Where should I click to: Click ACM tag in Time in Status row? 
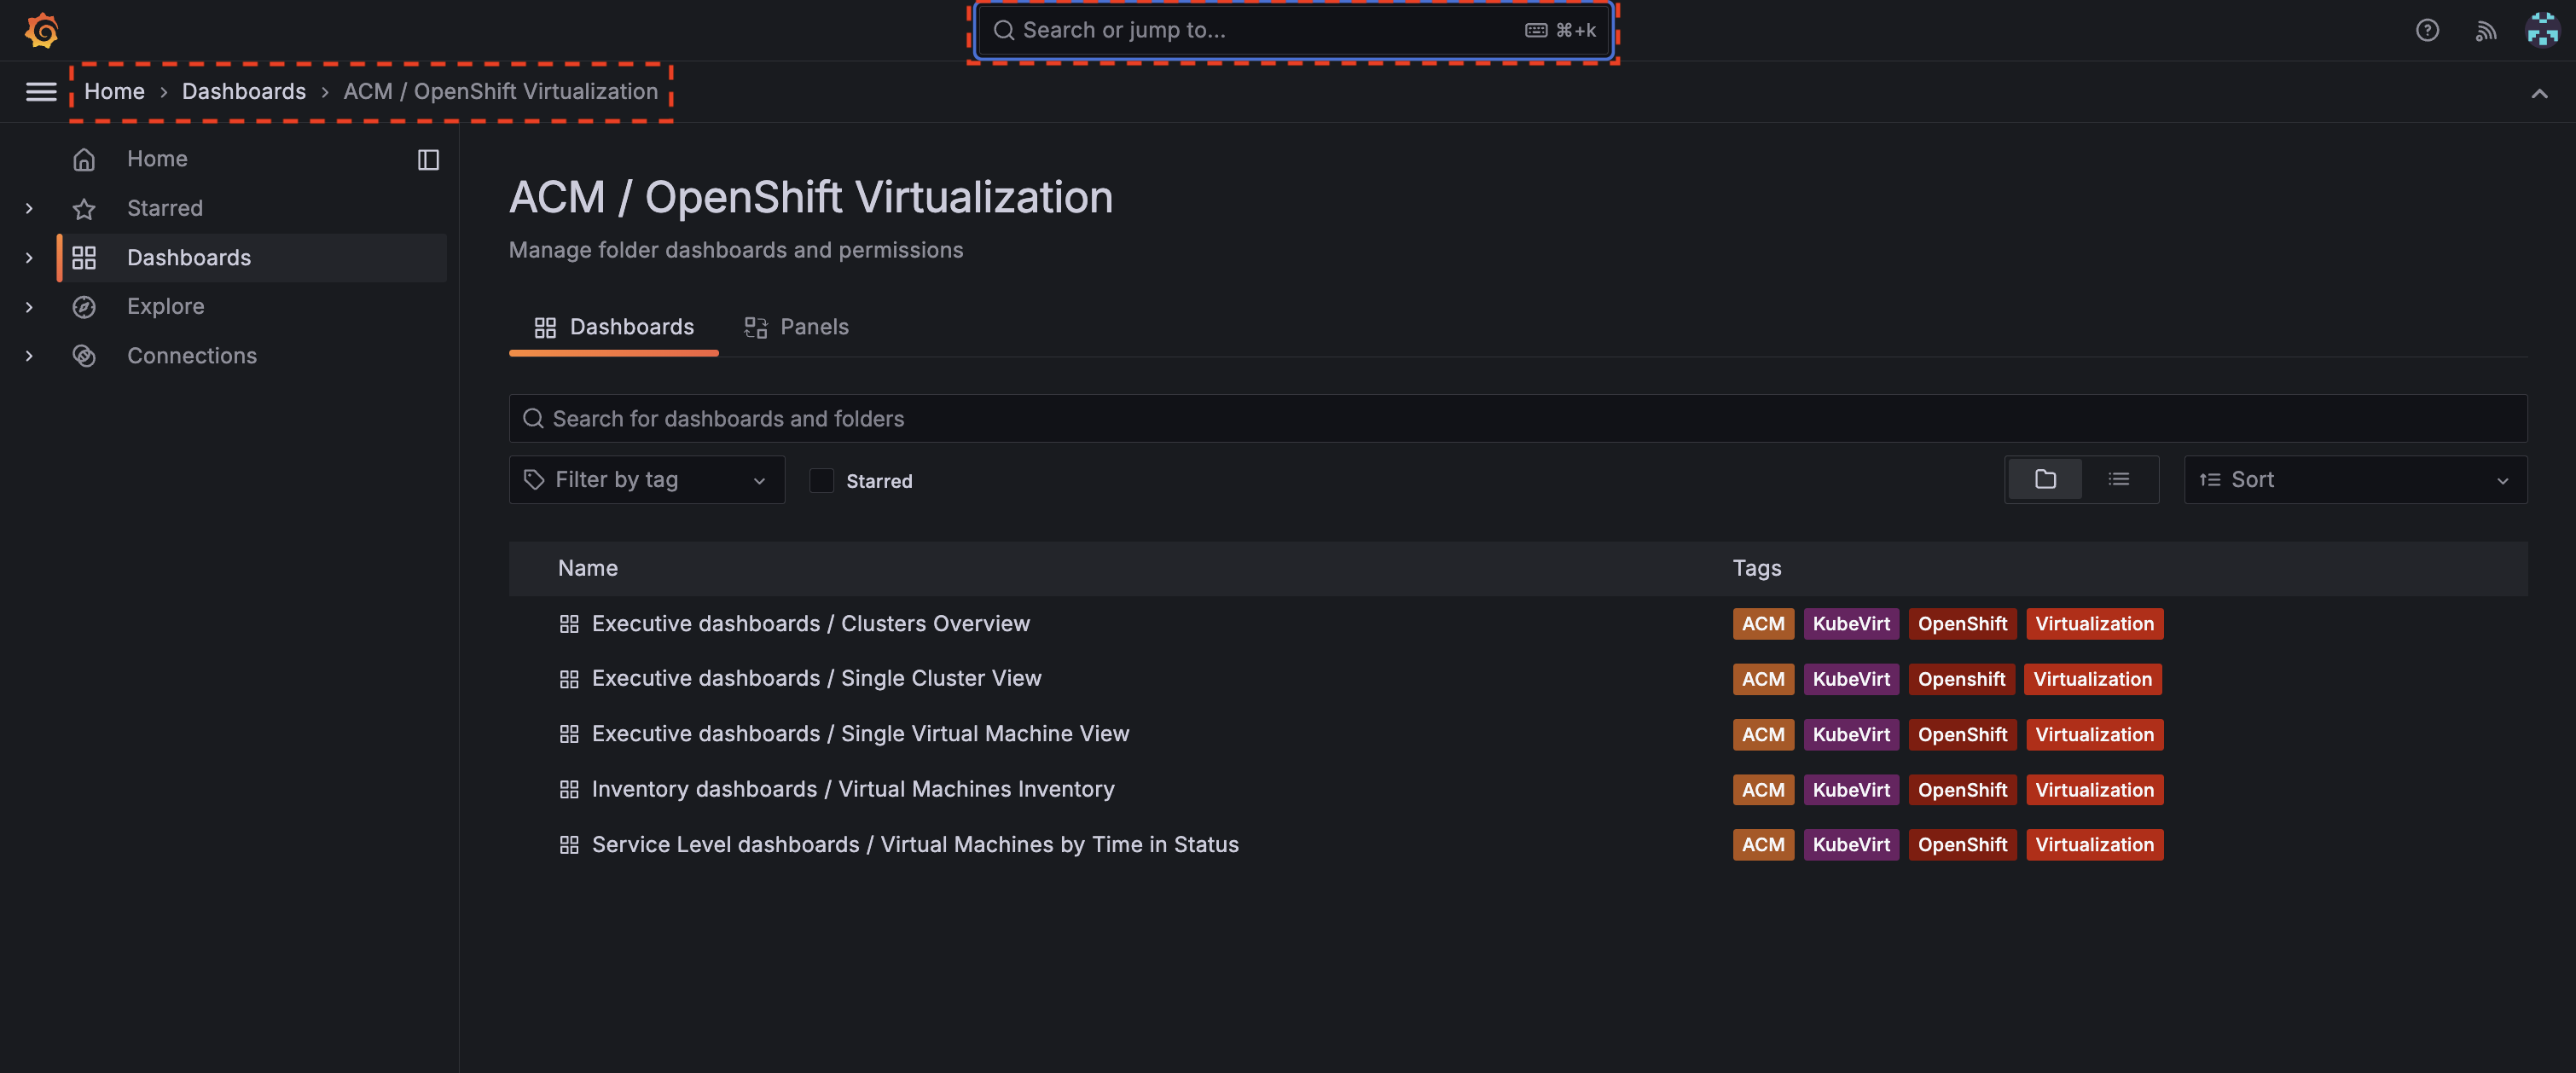1763,845
